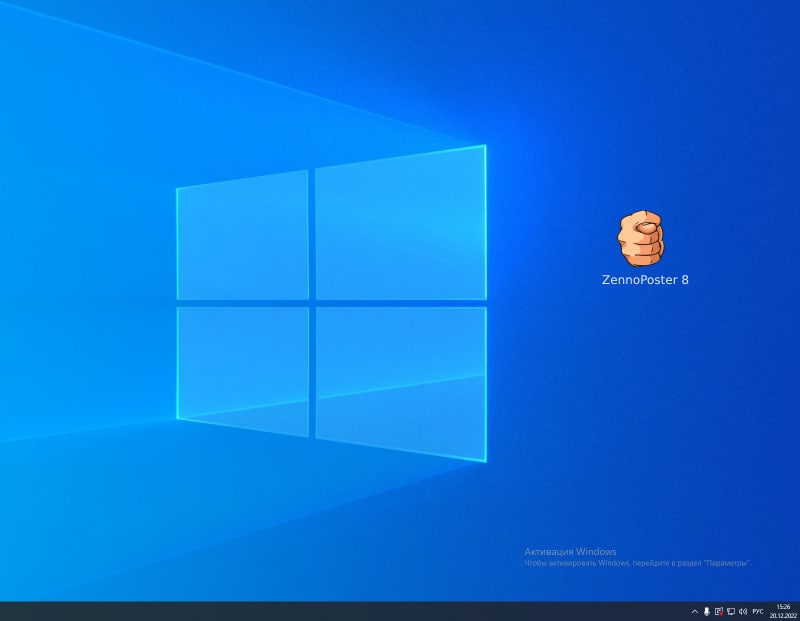Open the clock showing 15:26
Viewport: 800px width, 621px height.
782,606
